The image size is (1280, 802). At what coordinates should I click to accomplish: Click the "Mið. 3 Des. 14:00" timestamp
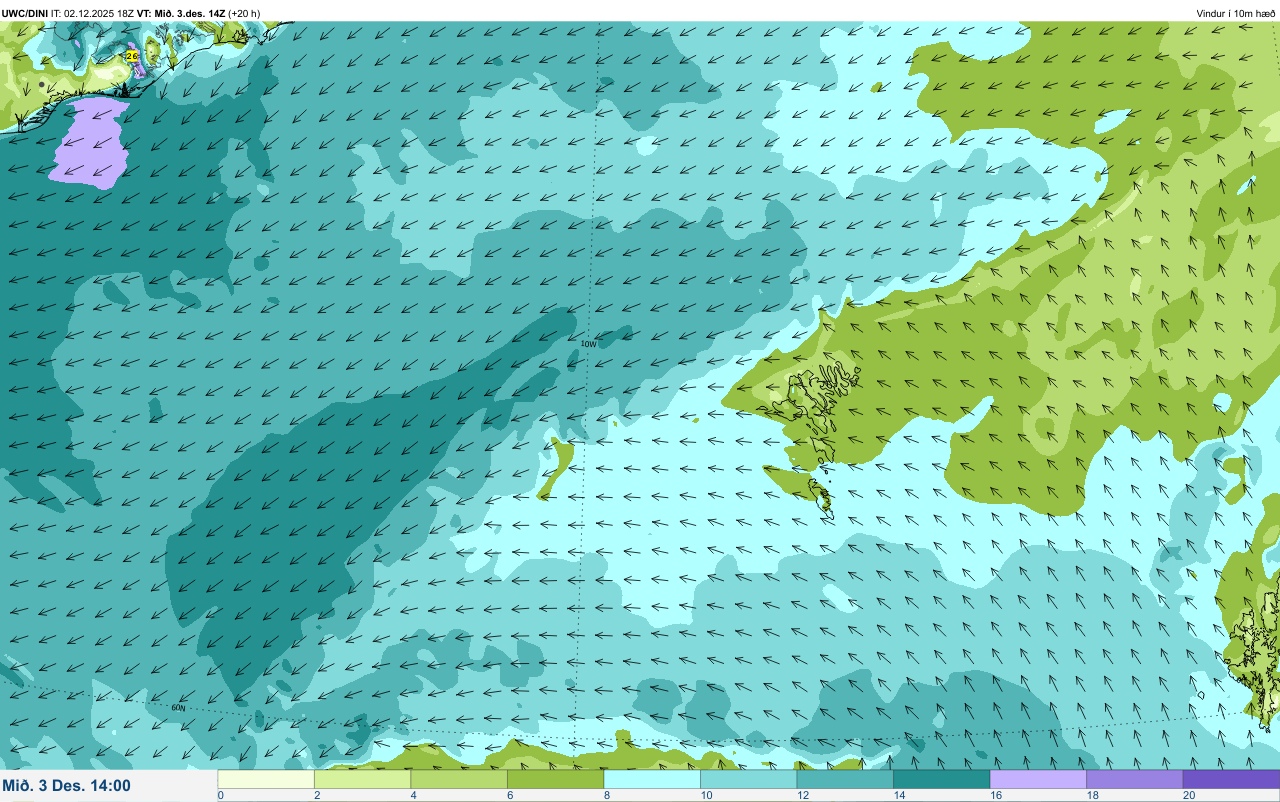66,785
